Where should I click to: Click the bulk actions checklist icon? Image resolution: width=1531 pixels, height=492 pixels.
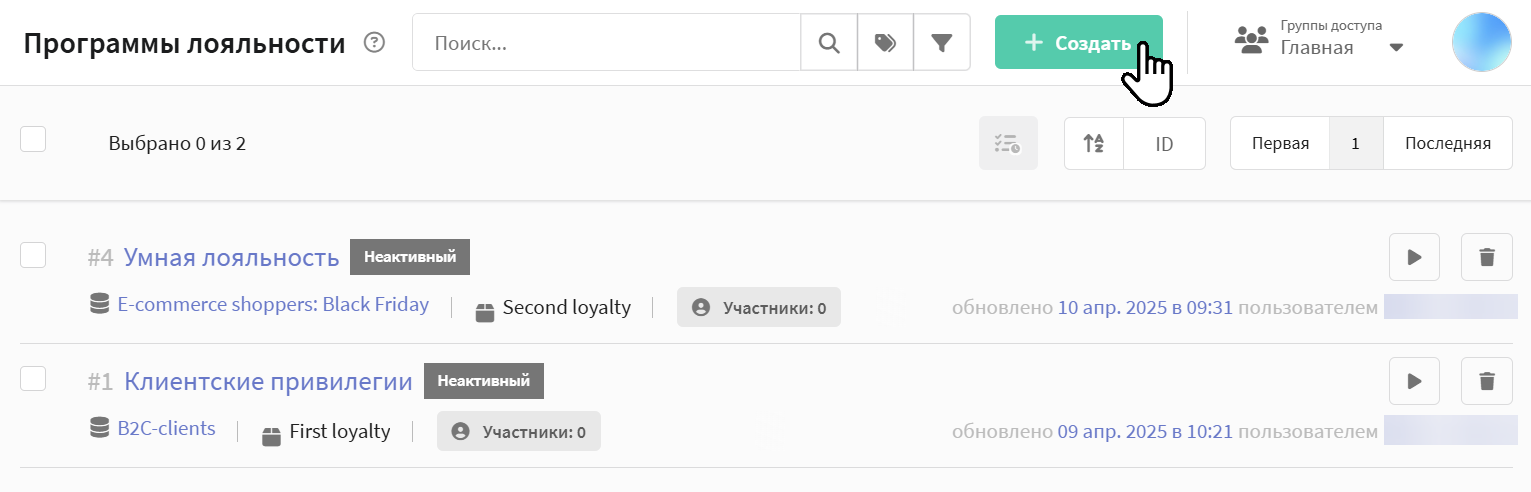(1008, 144)
